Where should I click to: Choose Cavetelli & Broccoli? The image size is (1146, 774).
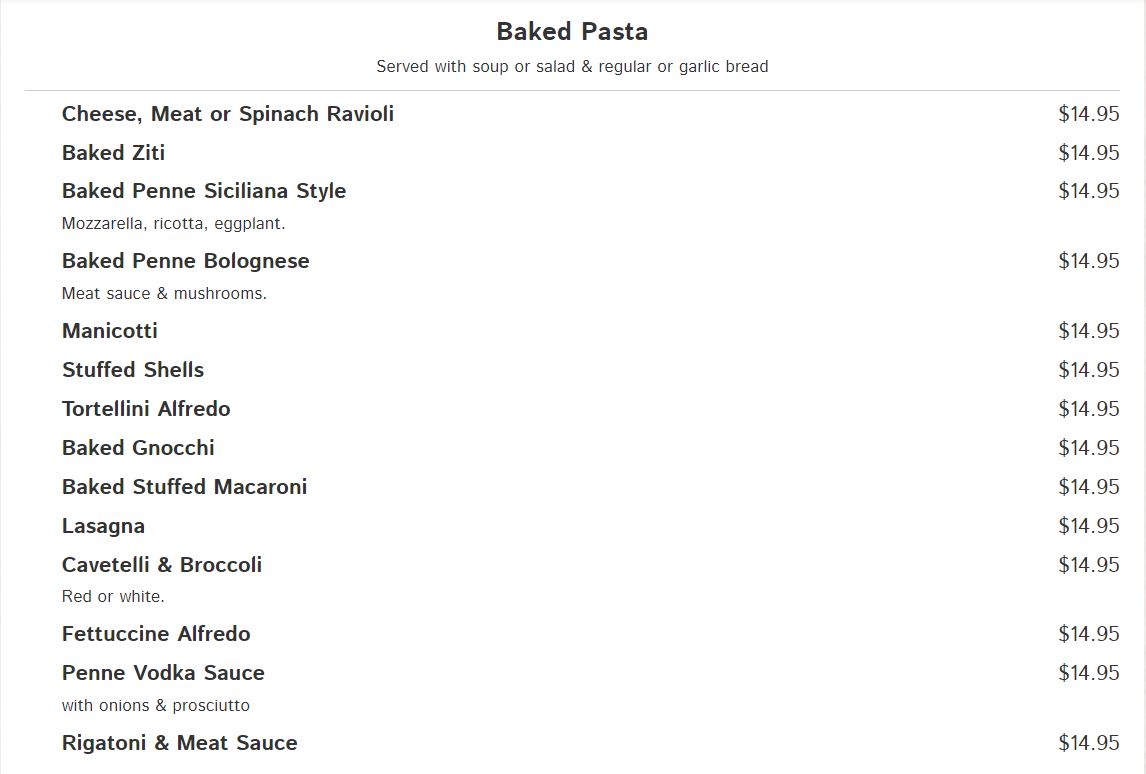coord(162,565)
